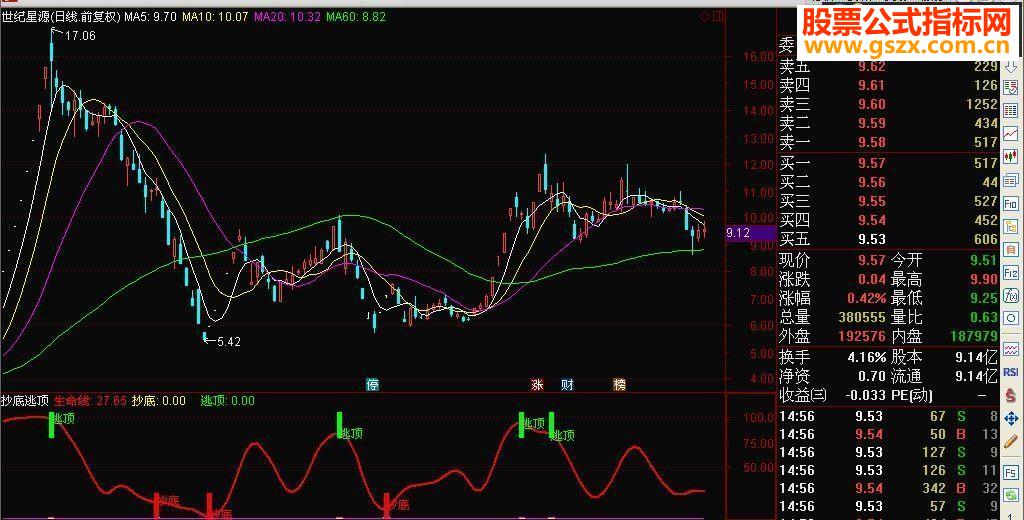1024x520 pixels.
Task: Click the 最低 9.25 value
Action: coord(984,298)
